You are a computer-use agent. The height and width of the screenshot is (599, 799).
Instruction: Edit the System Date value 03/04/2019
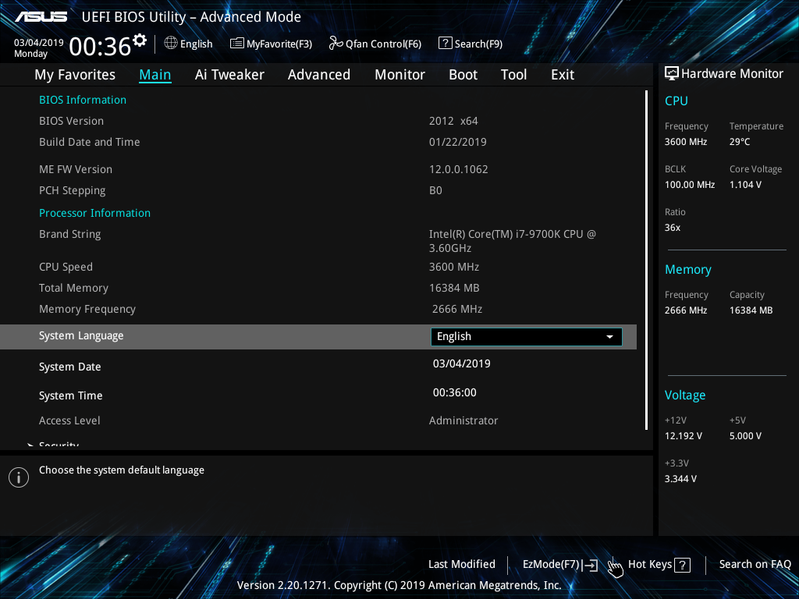pyautogui.click(x=462, y=364)
